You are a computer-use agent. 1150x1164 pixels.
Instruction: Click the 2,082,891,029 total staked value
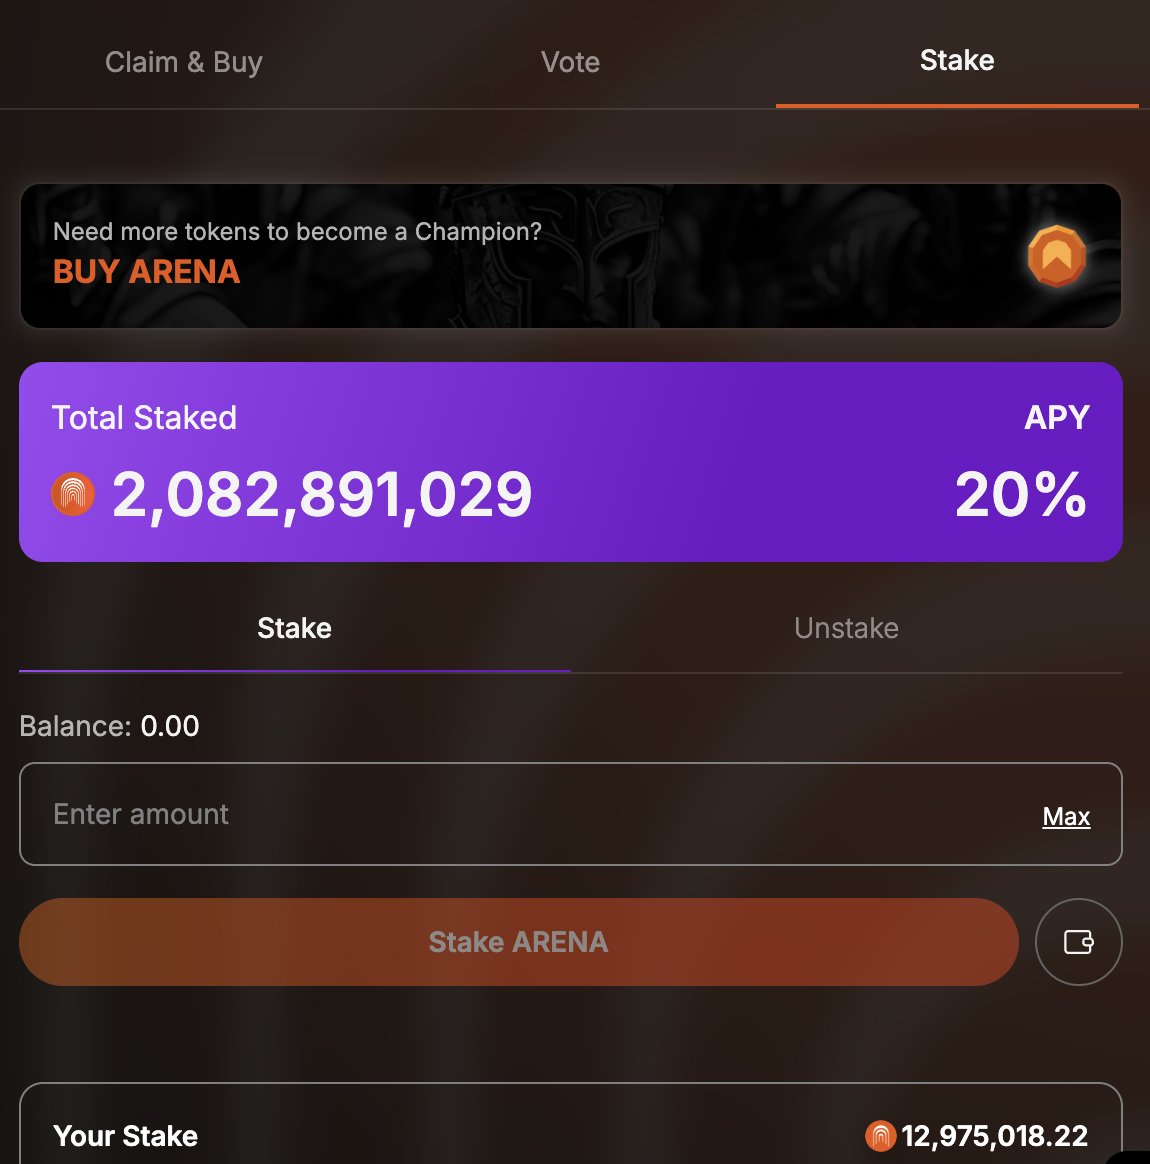pos(322,494)
